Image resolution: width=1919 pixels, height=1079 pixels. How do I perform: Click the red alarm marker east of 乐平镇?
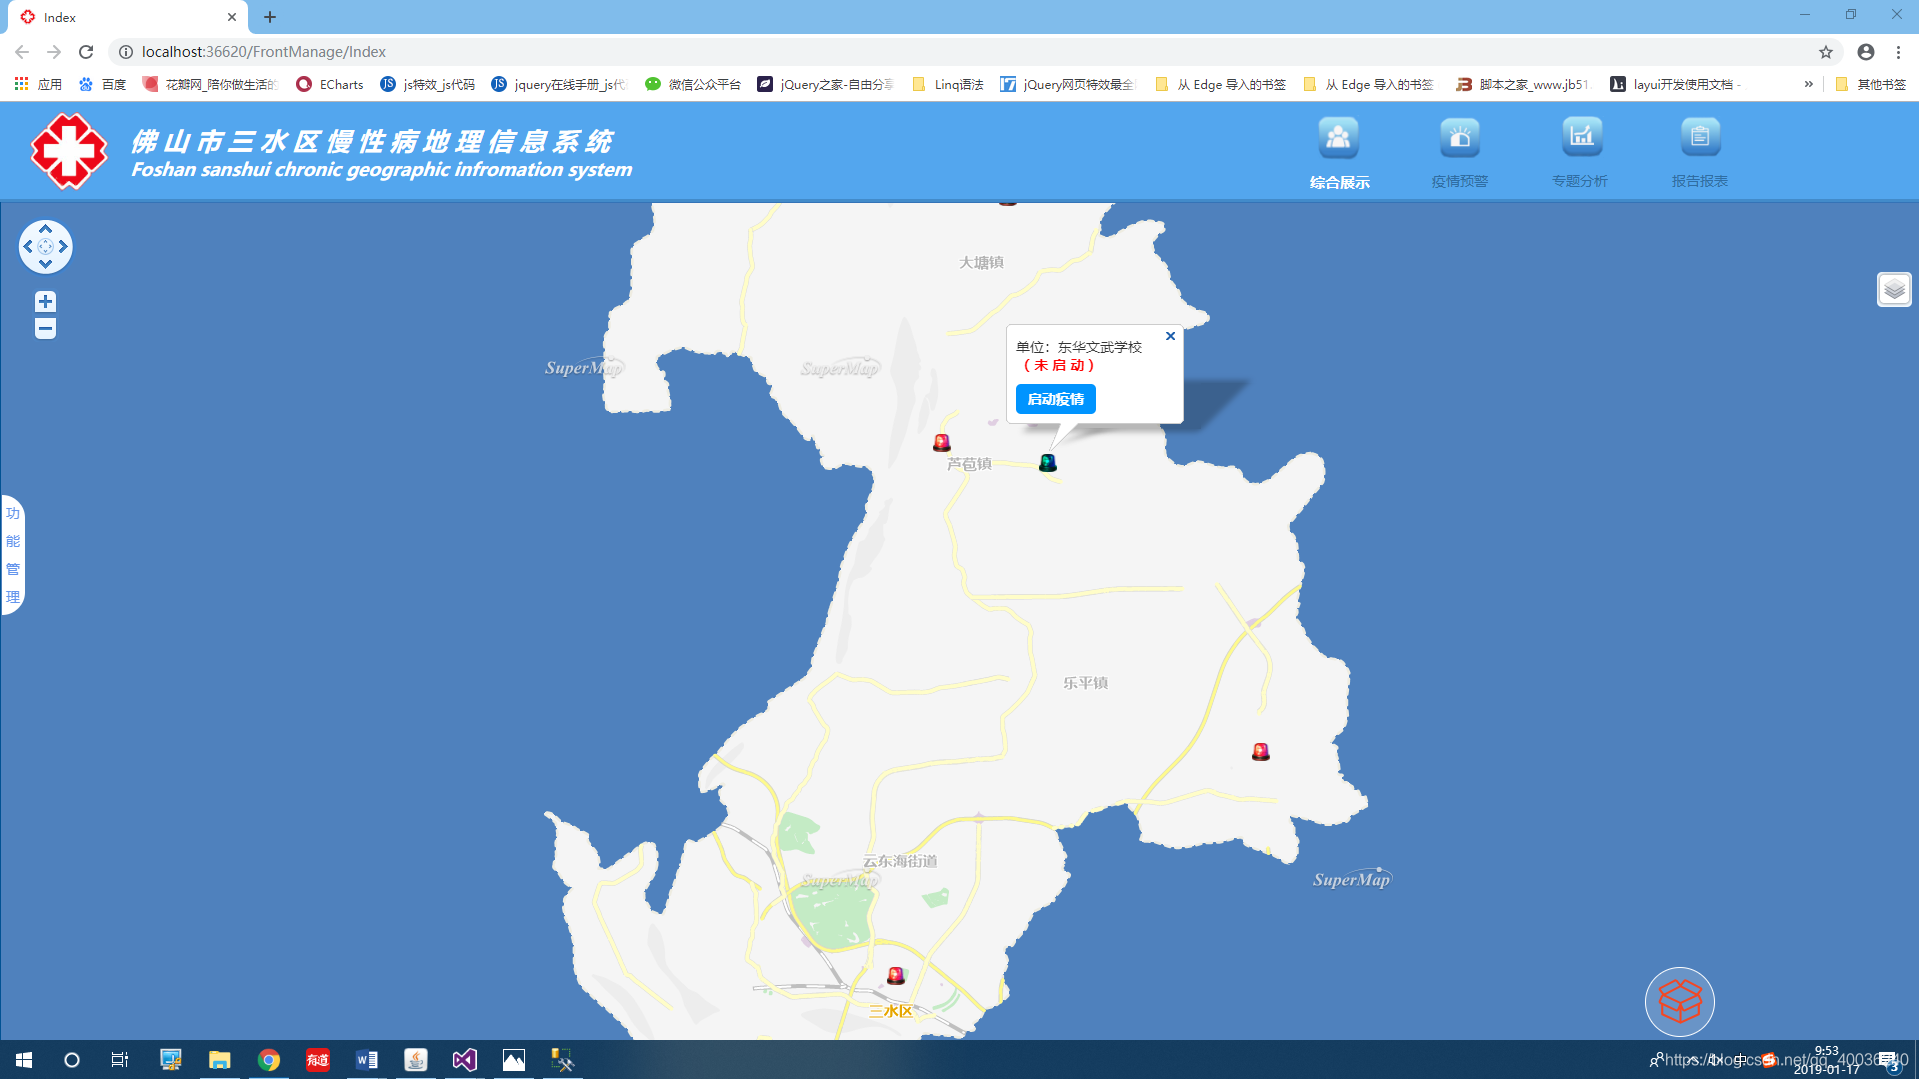pyautogui.click(x=1260, y=751)
